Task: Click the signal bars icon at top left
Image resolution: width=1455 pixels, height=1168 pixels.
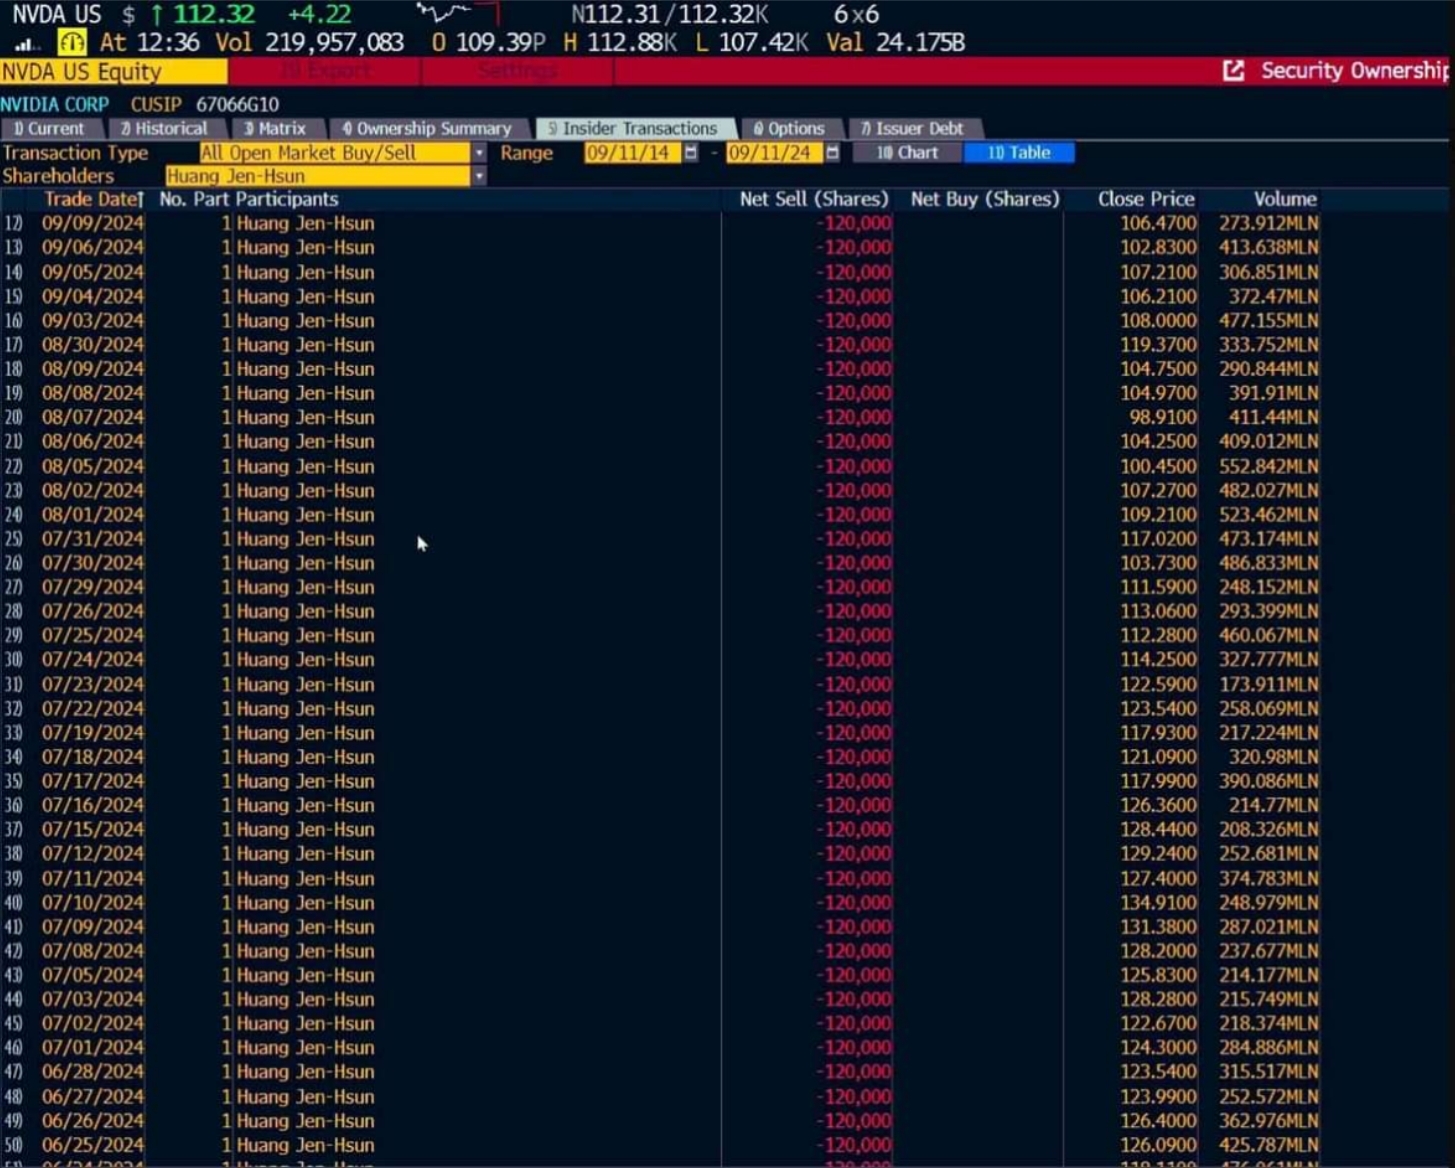Action: (x=25, y=44)
